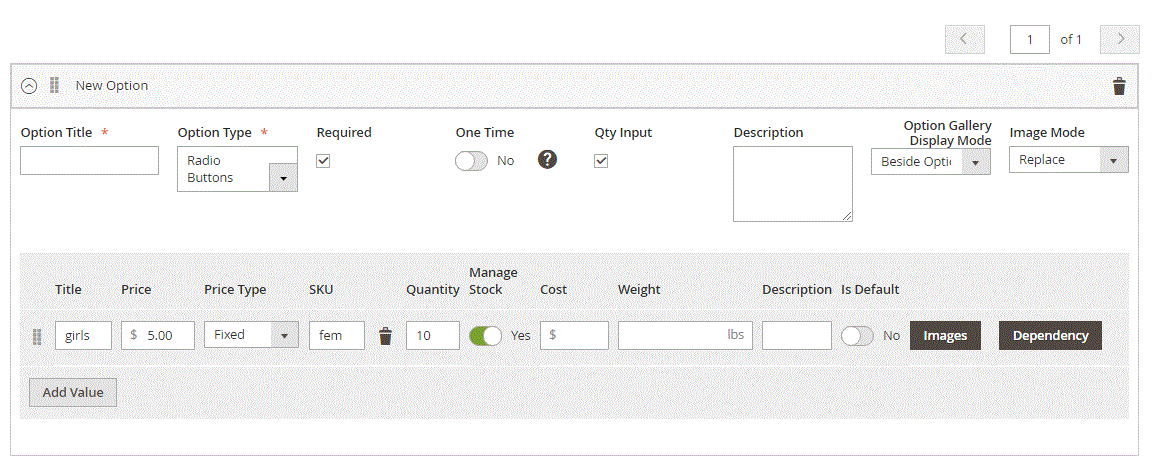This screenshot has width=1155, height=467.
Task: Delete the New Option block via trash icon
Action: tap(1119, 86)
